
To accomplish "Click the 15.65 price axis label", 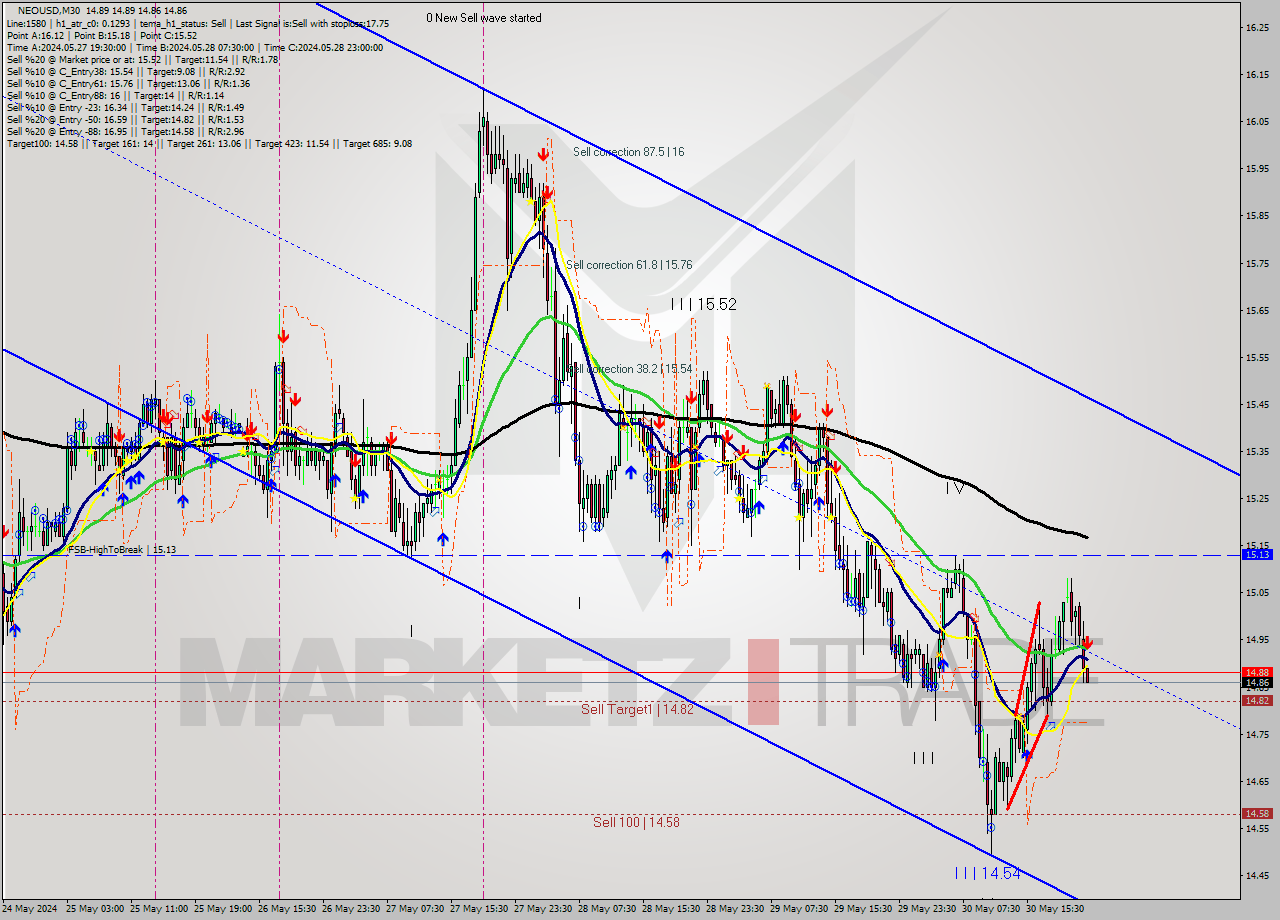I will (x=1256, y=310).
